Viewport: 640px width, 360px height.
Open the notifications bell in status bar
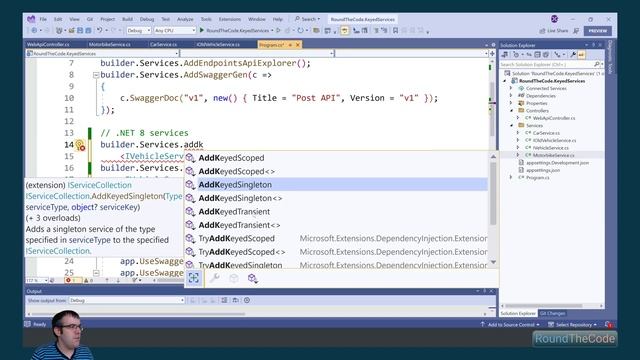[608, 324]
